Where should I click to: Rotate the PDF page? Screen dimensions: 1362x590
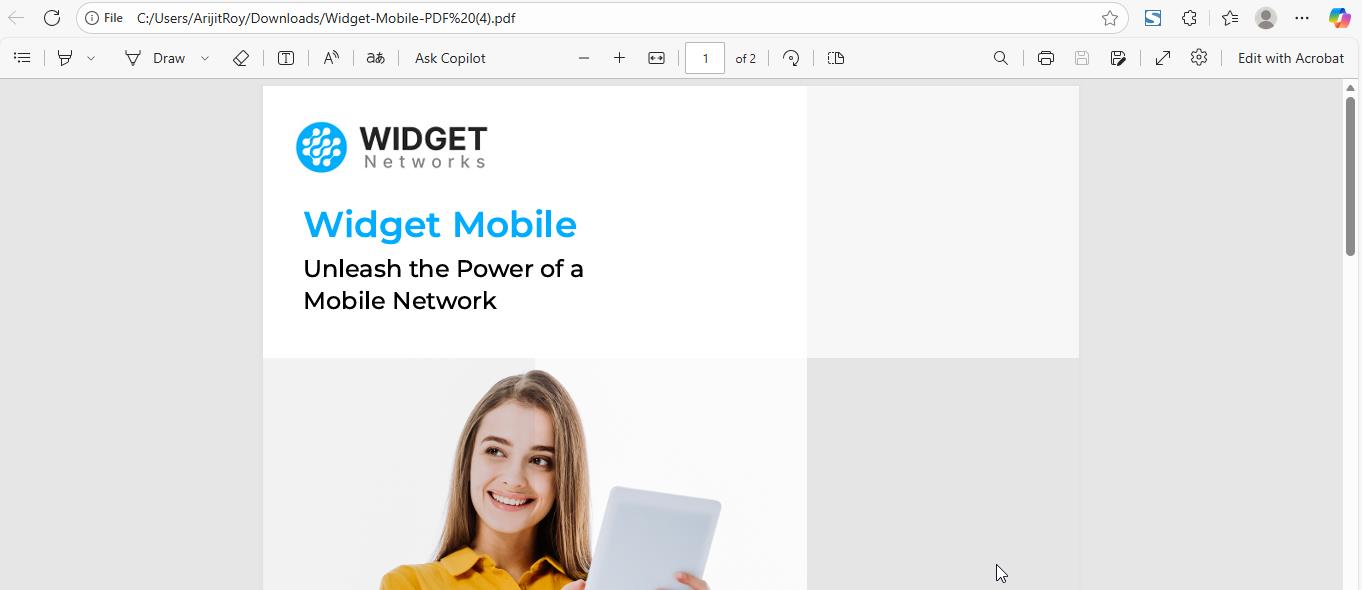[x=791, y=58]
